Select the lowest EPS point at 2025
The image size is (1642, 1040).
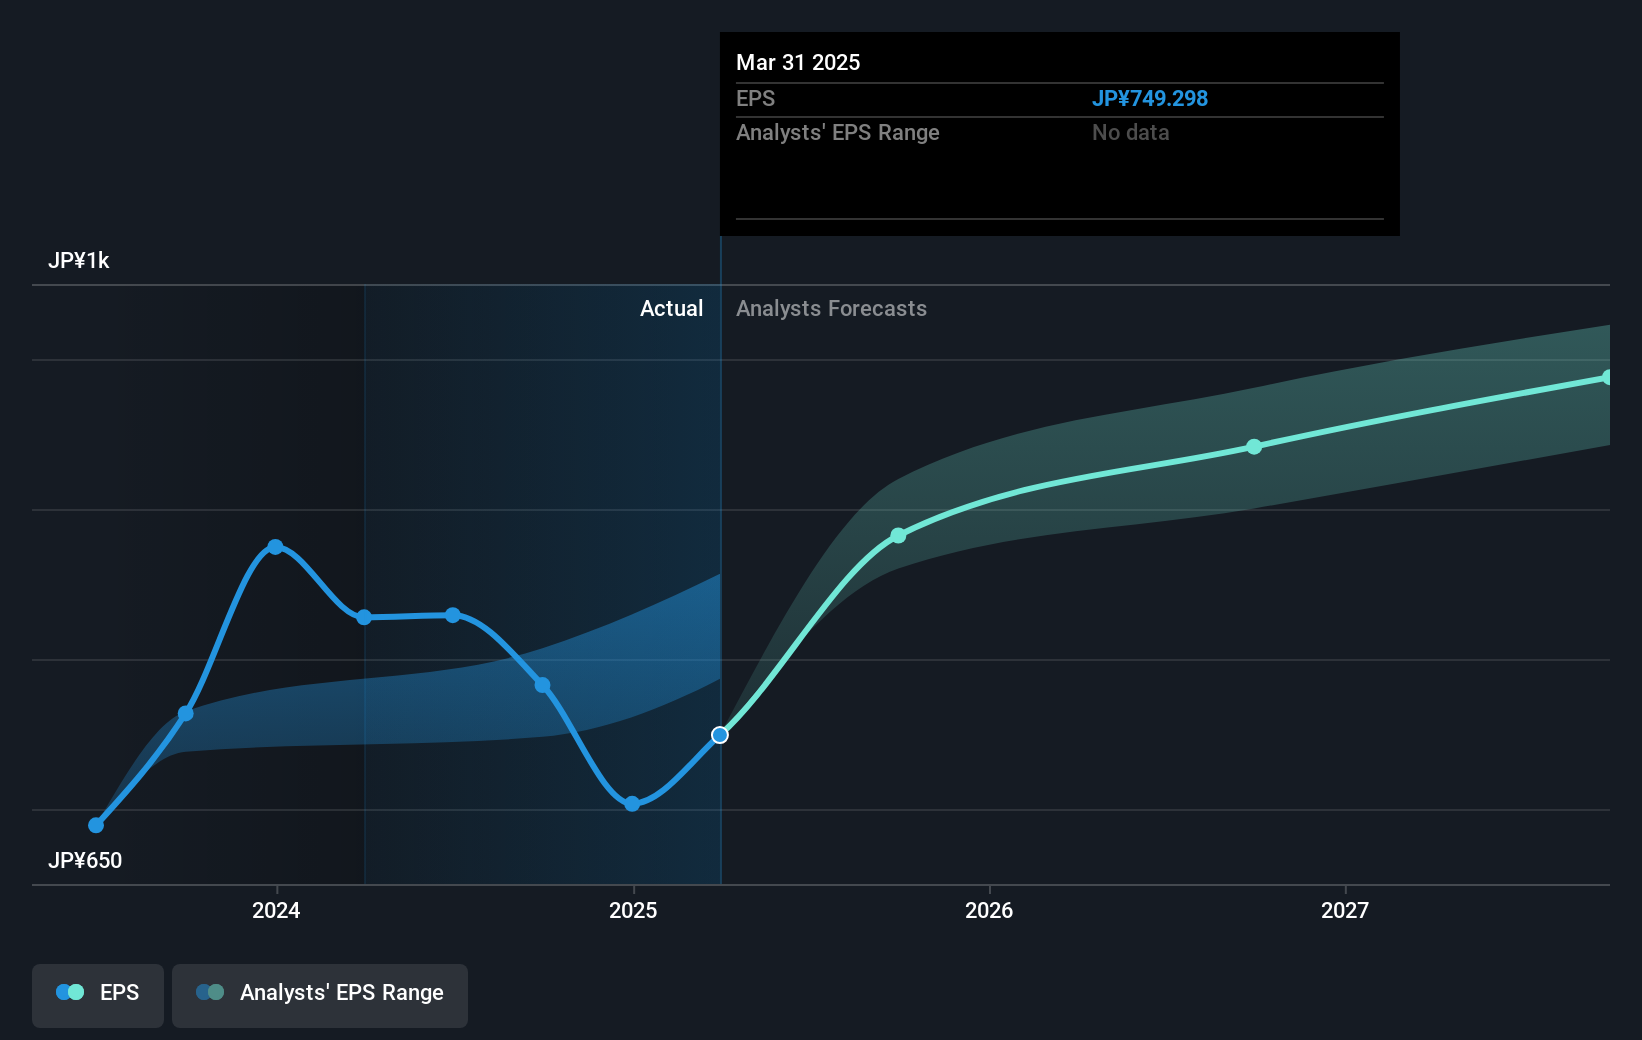pyautogui.click(x=632, y=804)
